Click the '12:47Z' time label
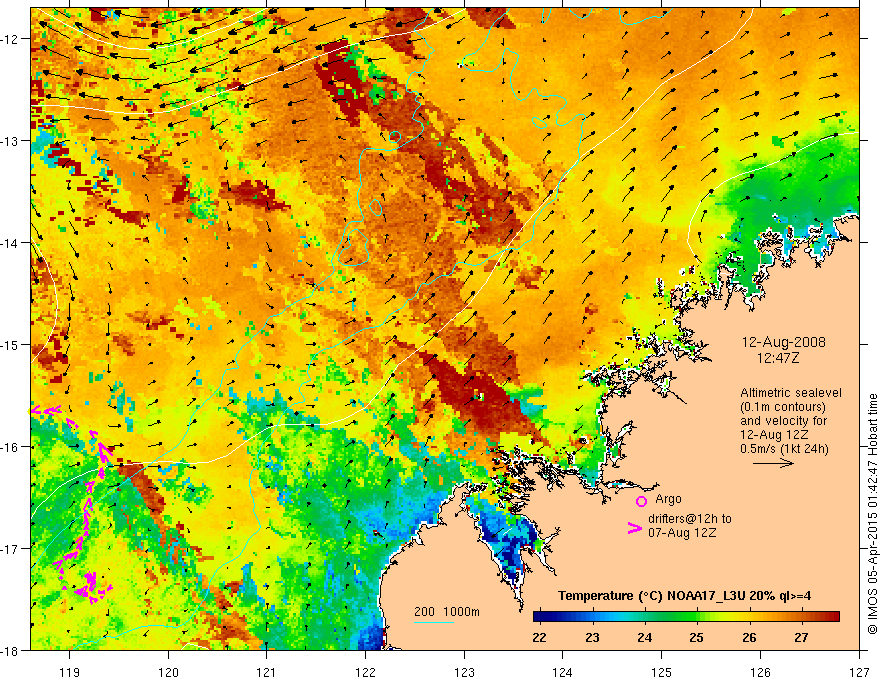The image size is (880, 680). (x=778, y=357)
